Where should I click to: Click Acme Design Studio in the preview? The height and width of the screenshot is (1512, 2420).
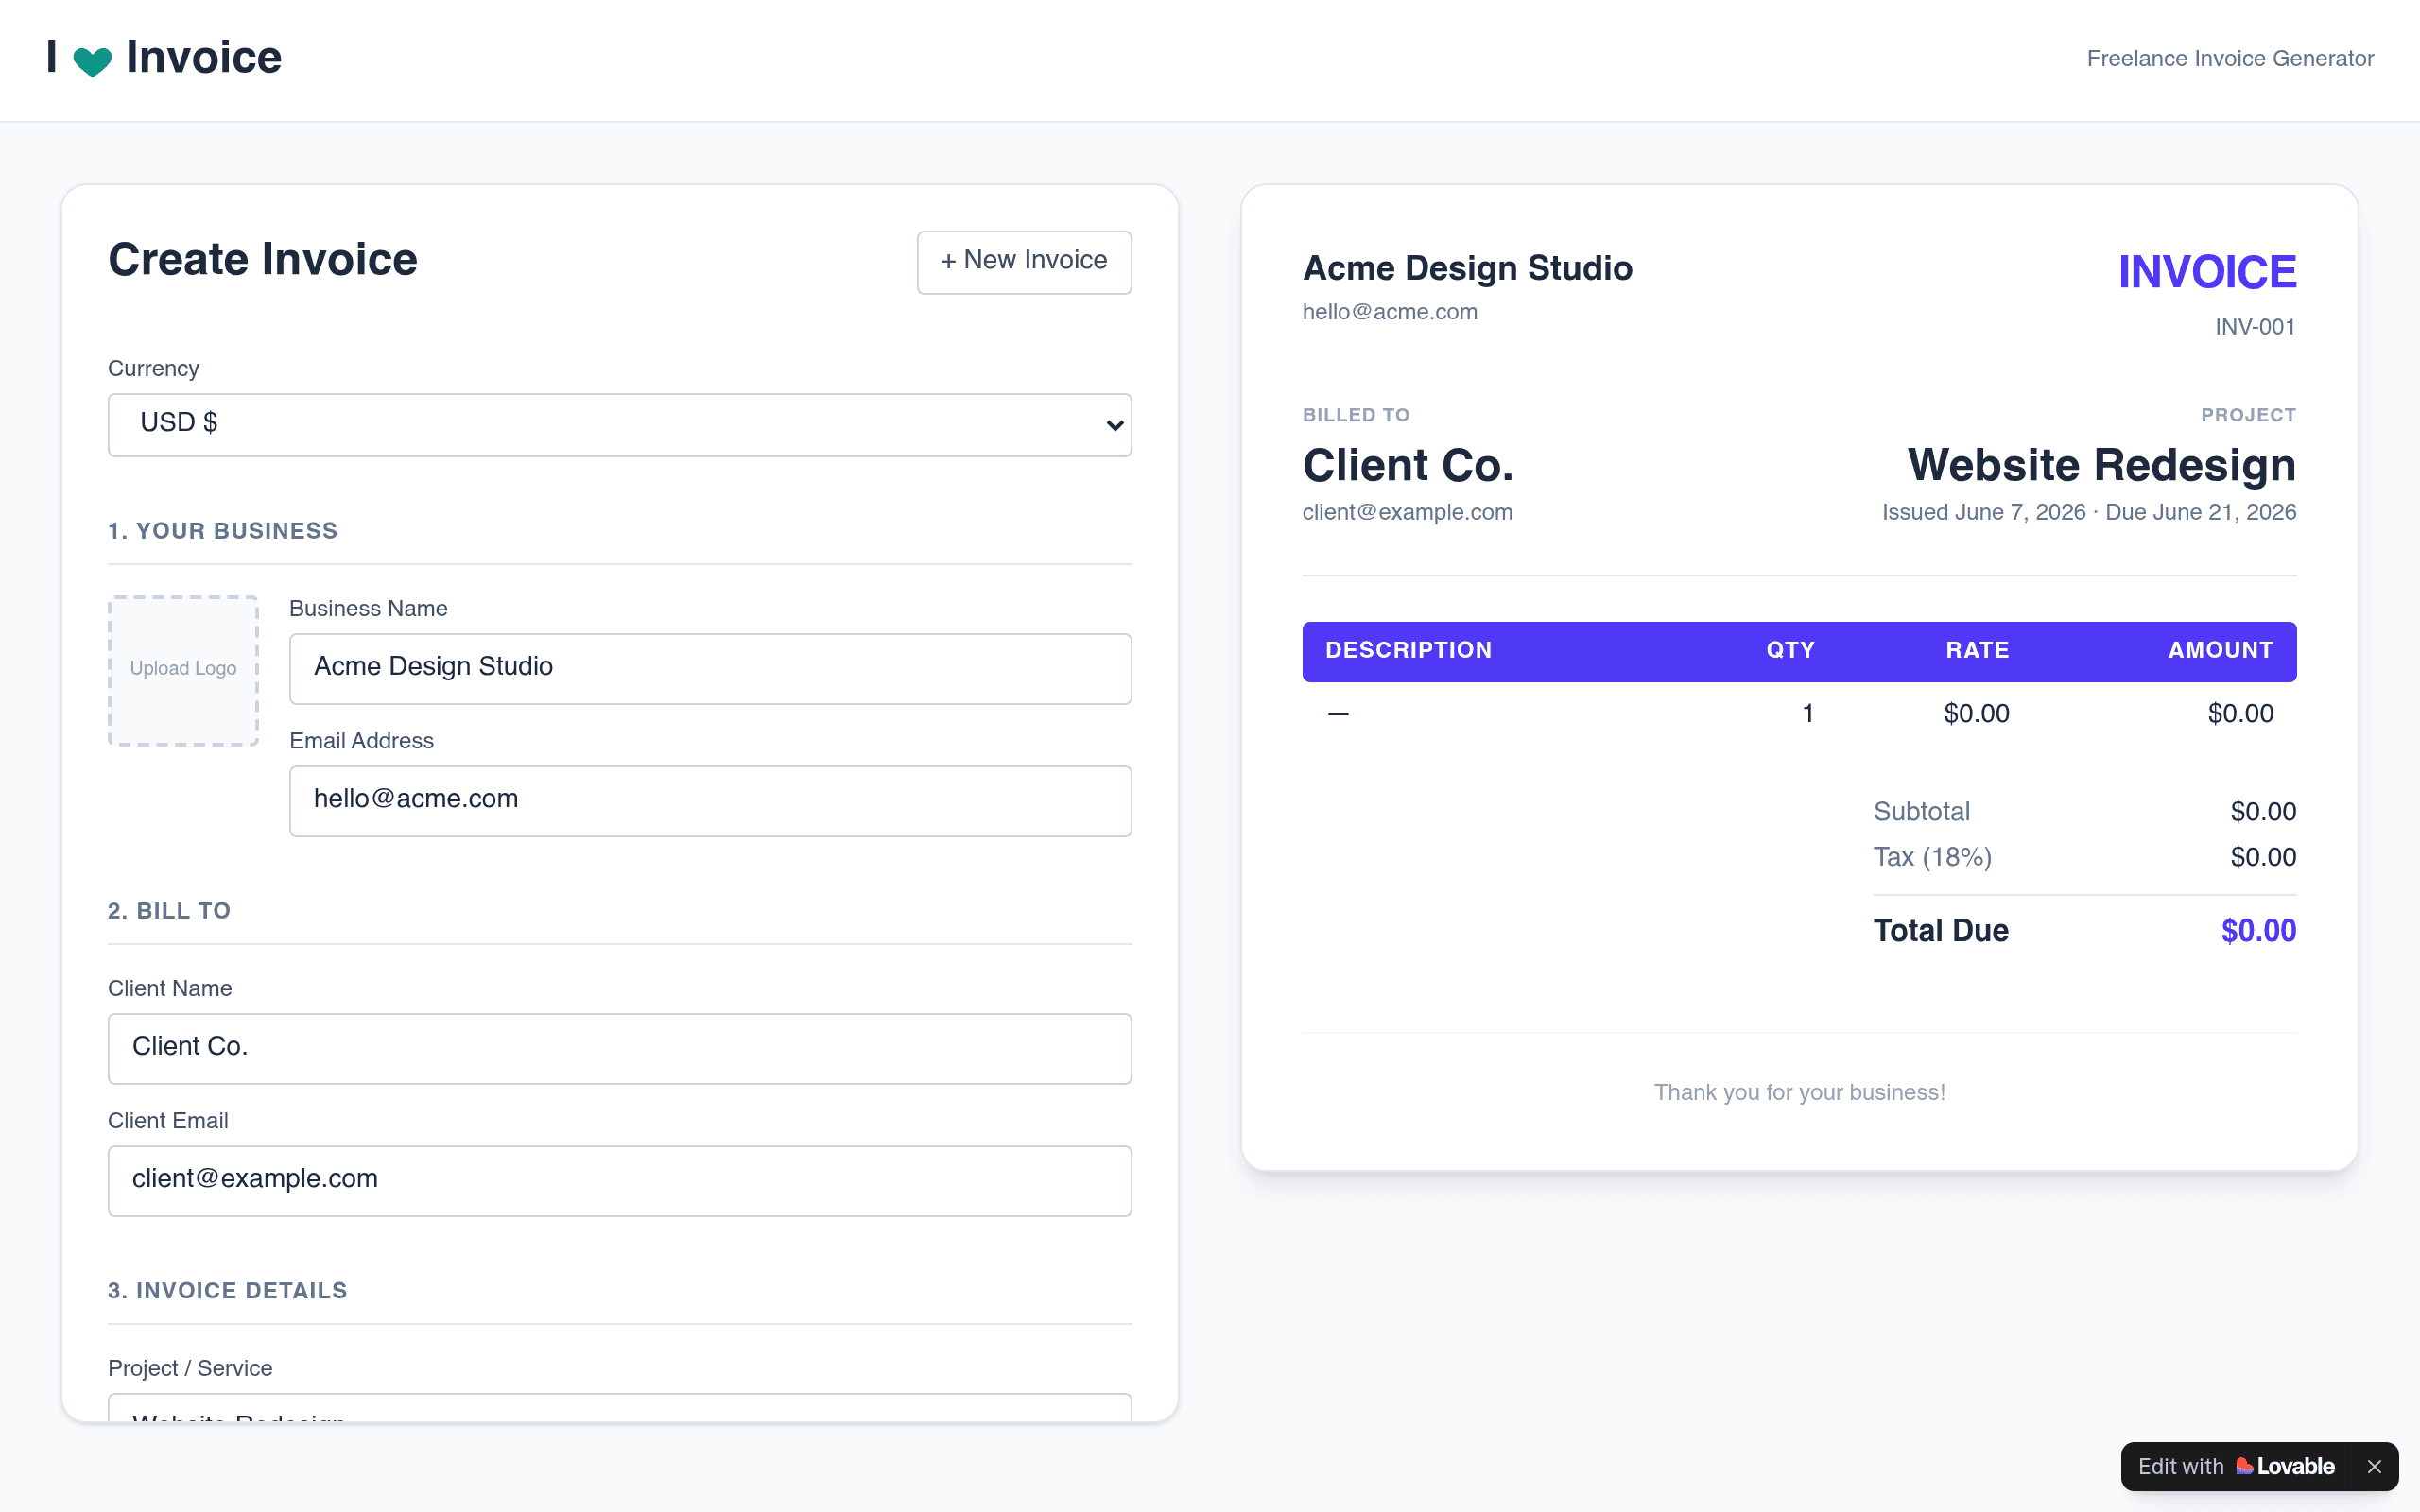pos(1467,268)
